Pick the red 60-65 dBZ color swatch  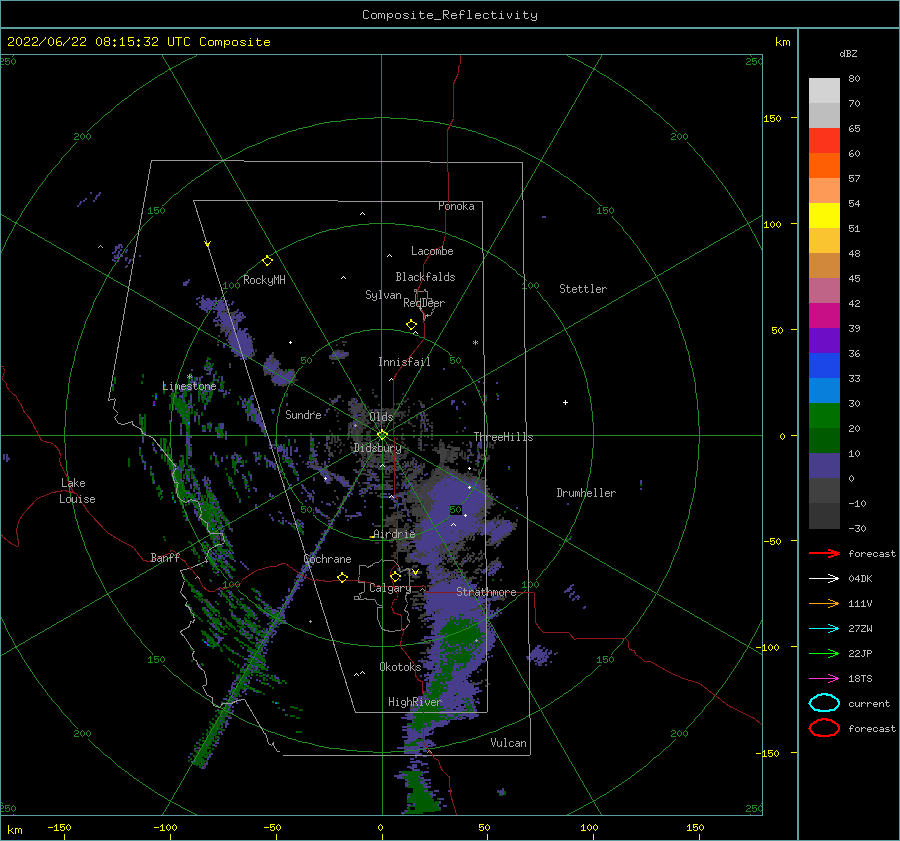click(824, 141)
